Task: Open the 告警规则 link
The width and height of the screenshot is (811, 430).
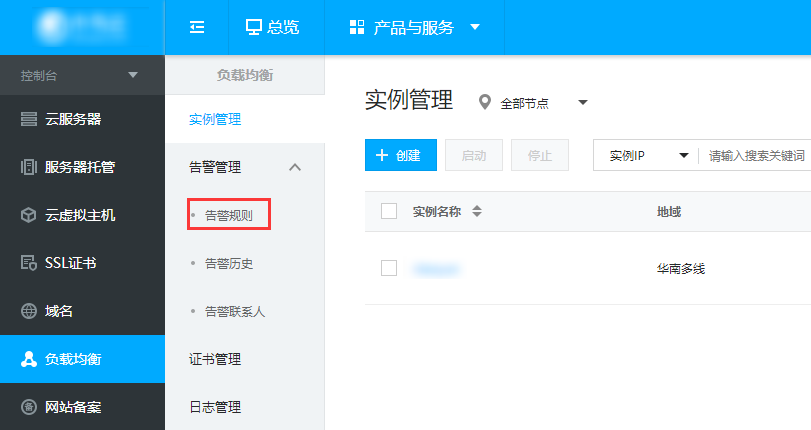Action: [x=229, y=215]
